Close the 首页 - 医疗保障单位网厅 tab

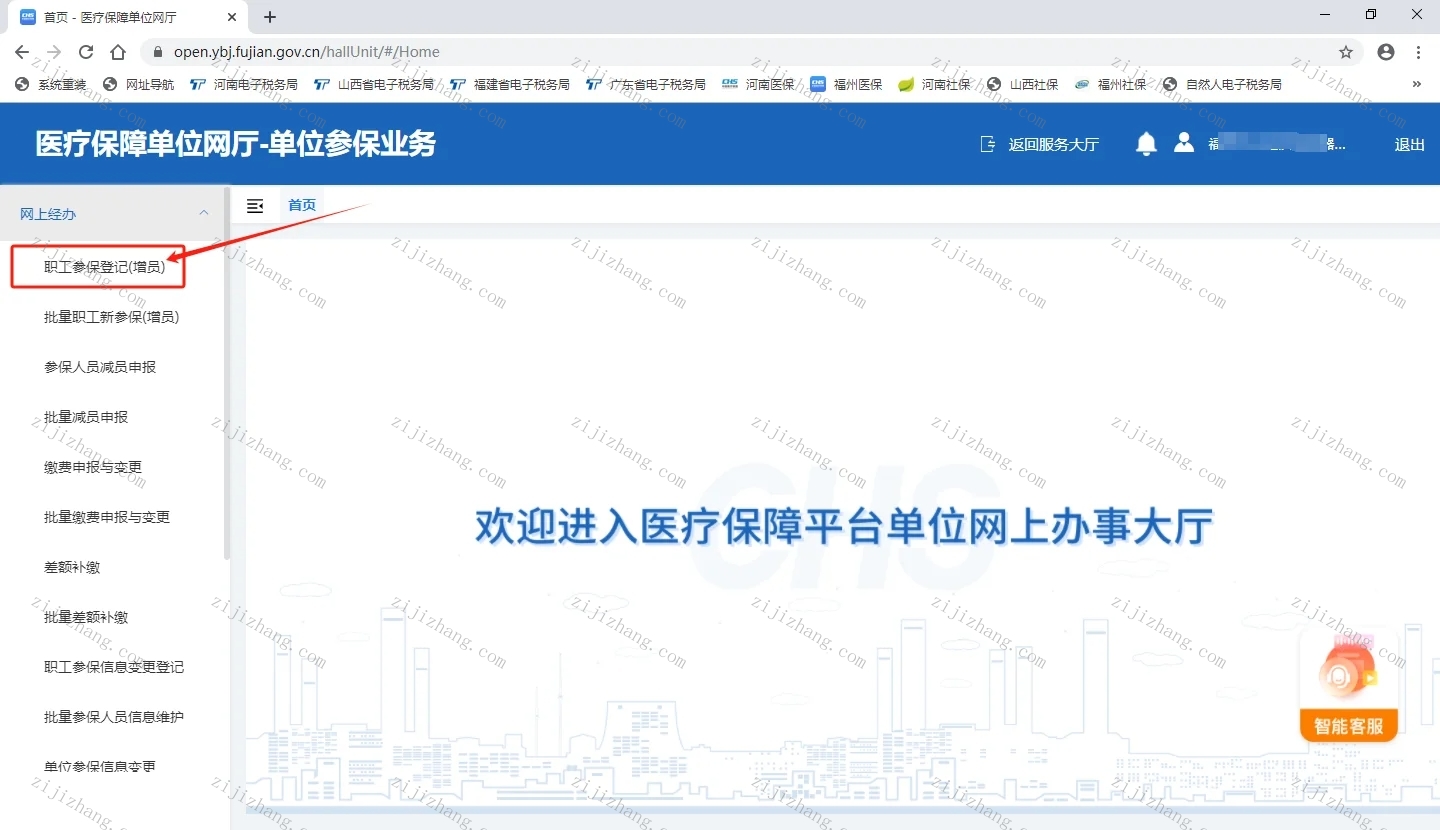point(232,17)
